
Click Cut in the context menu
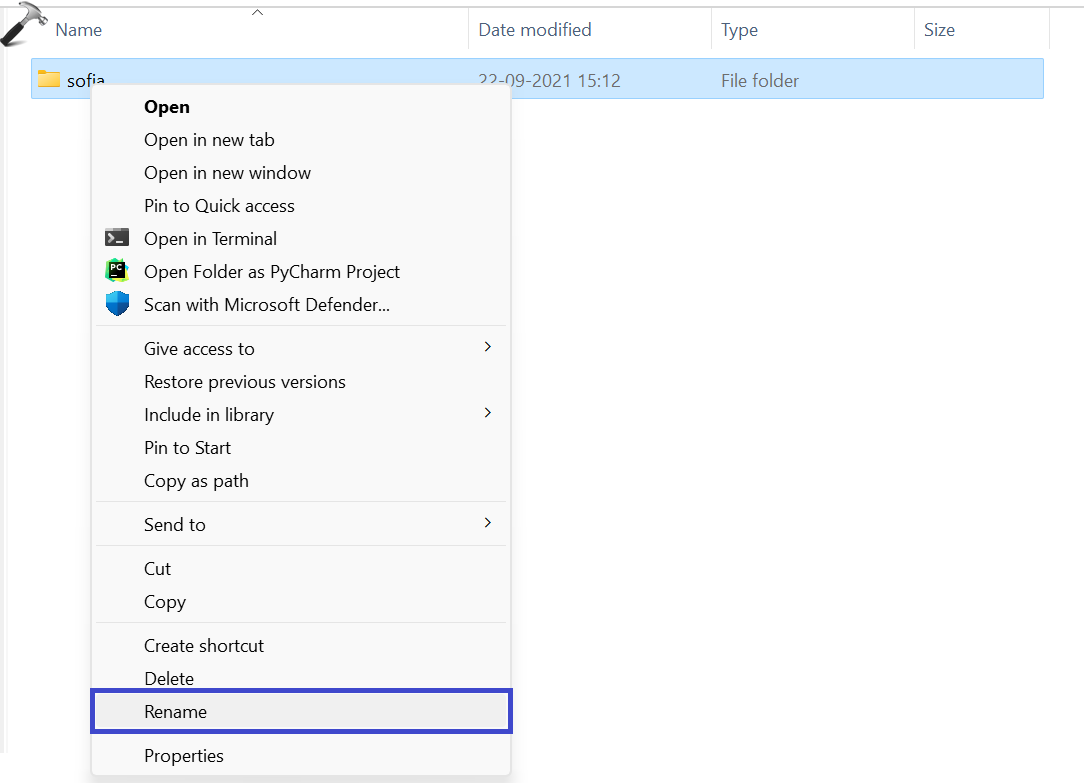157,569
